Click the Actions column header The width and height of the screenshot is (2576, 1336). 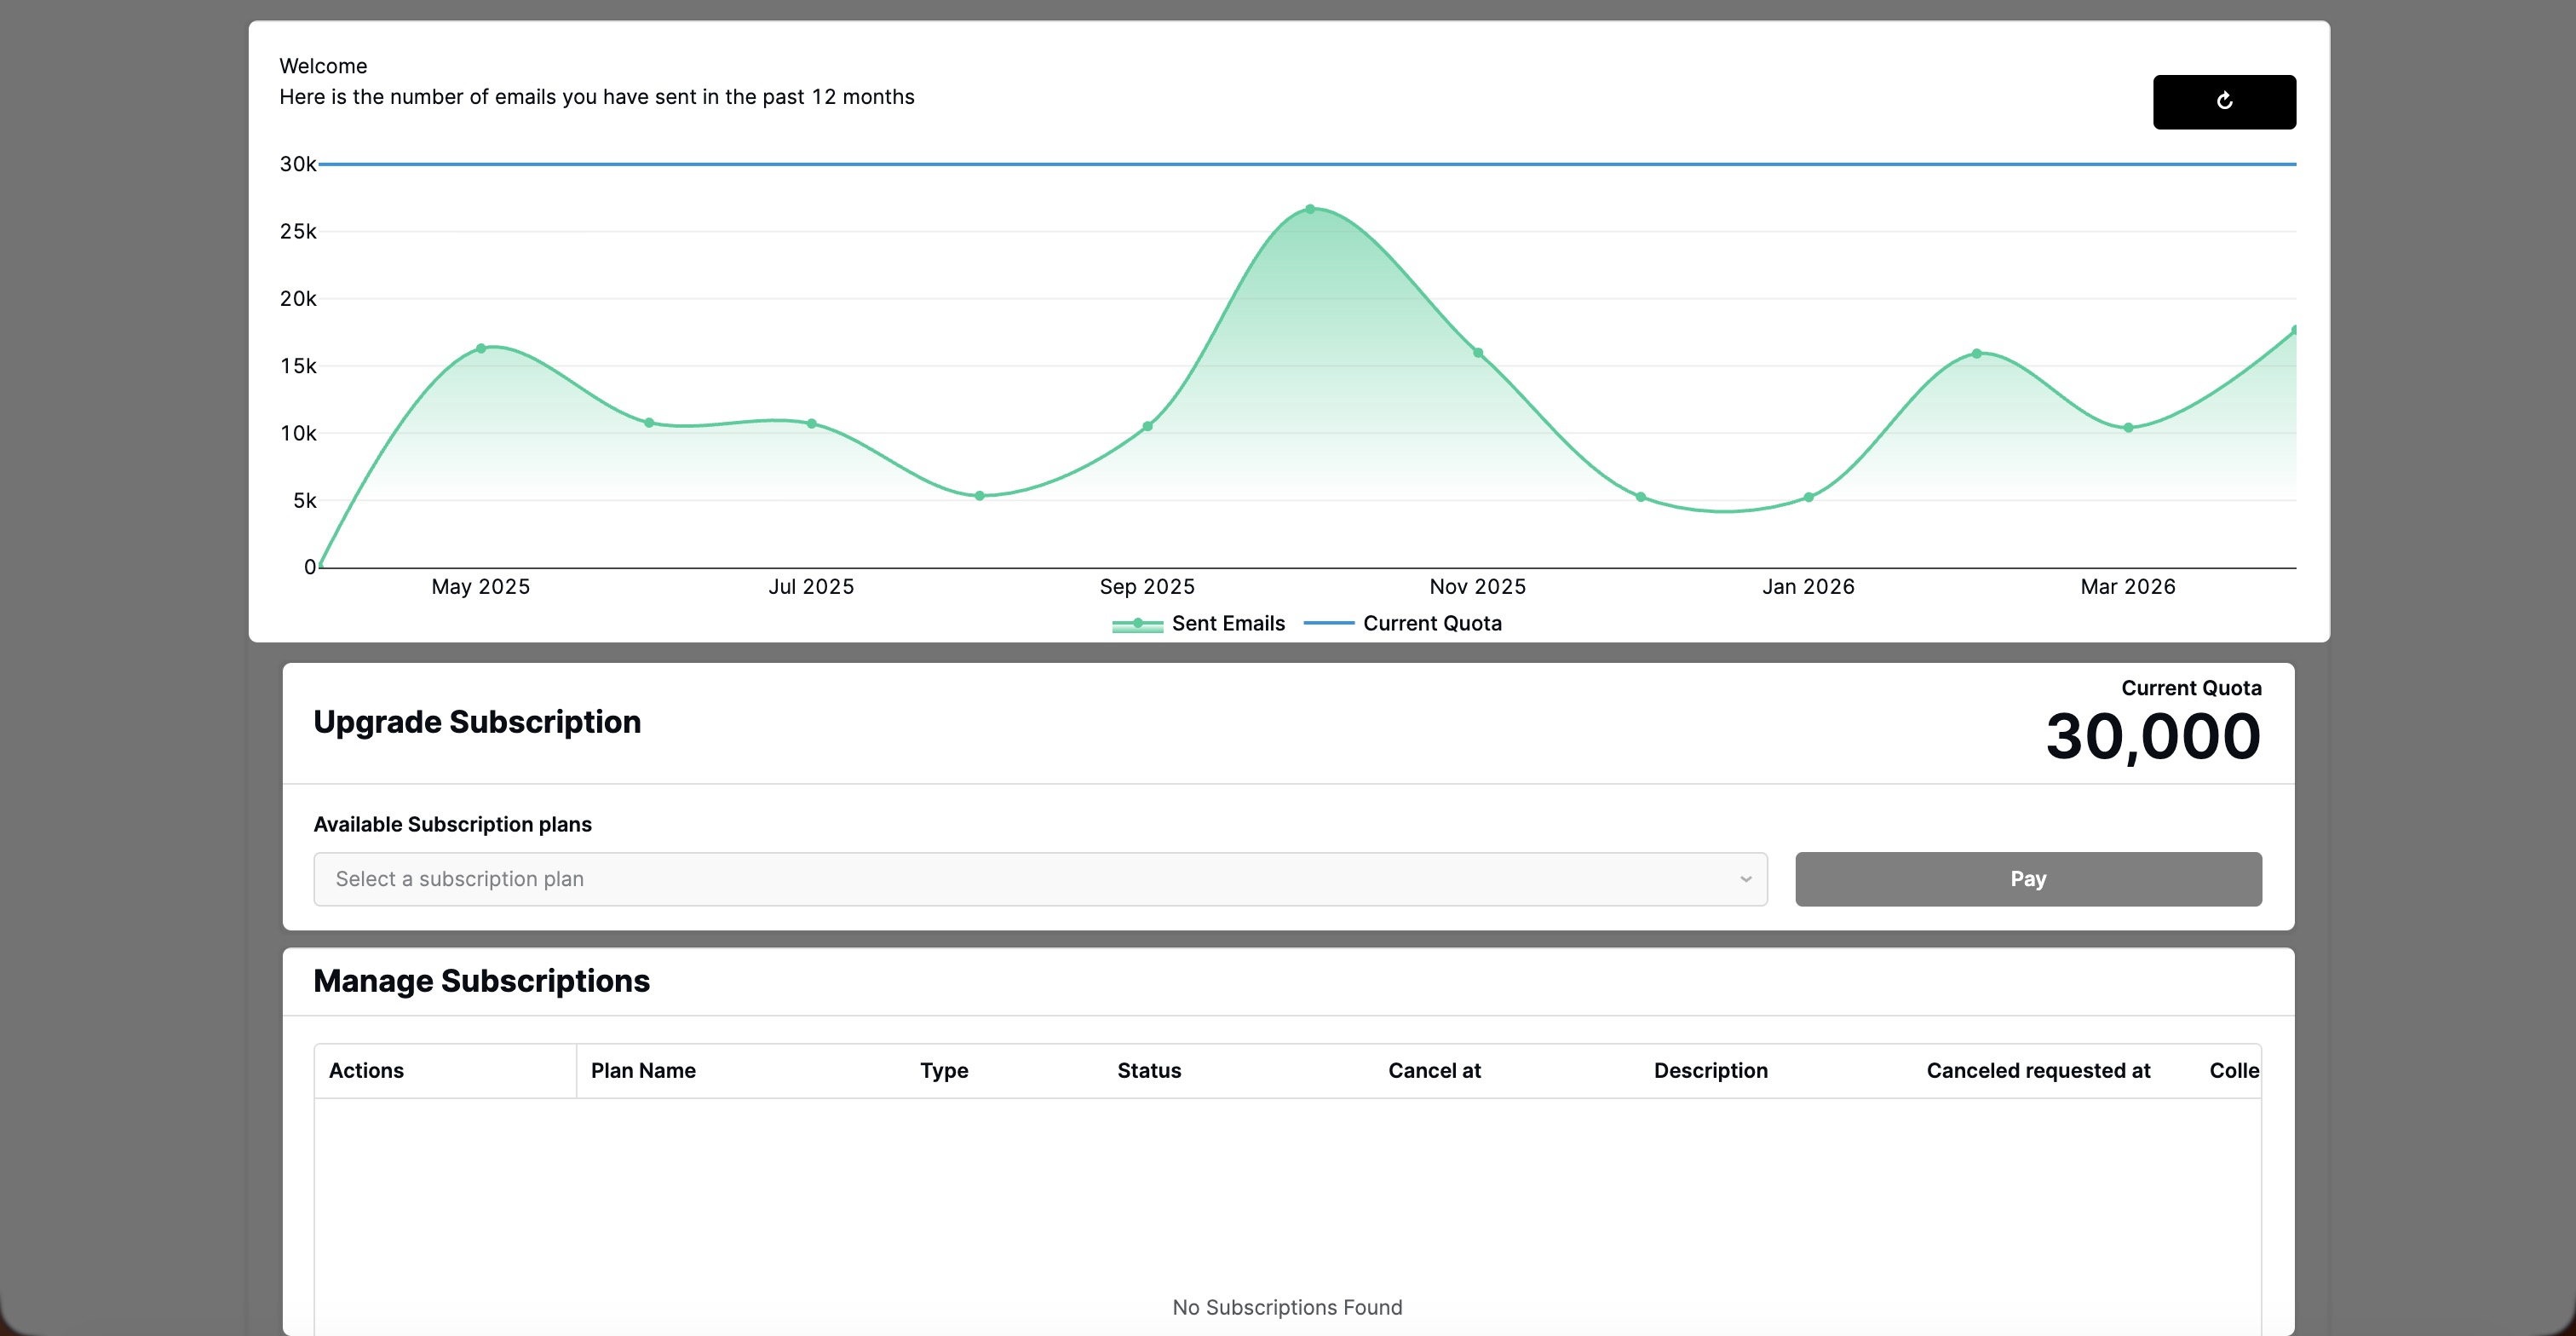click(366, 1070)
